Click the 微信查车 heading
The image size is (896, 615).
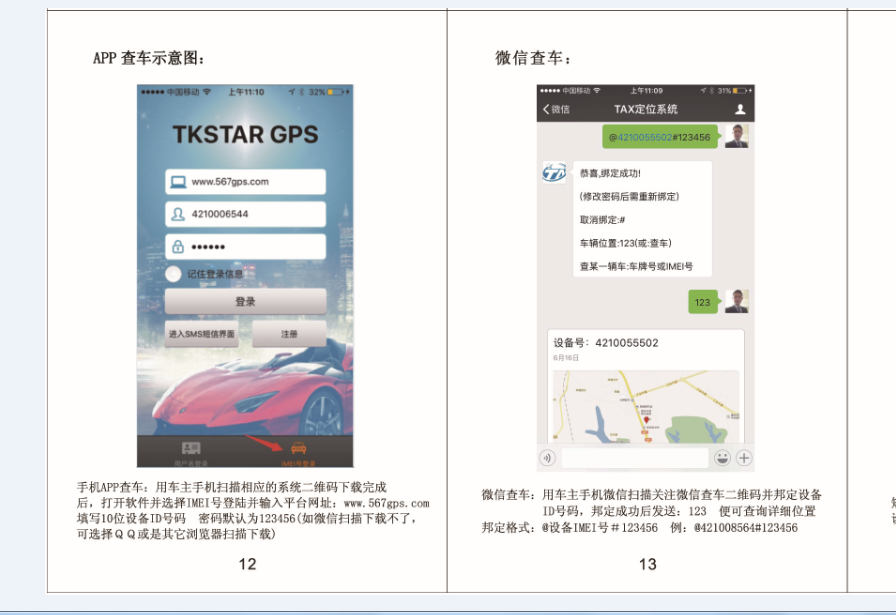[533, 58]
